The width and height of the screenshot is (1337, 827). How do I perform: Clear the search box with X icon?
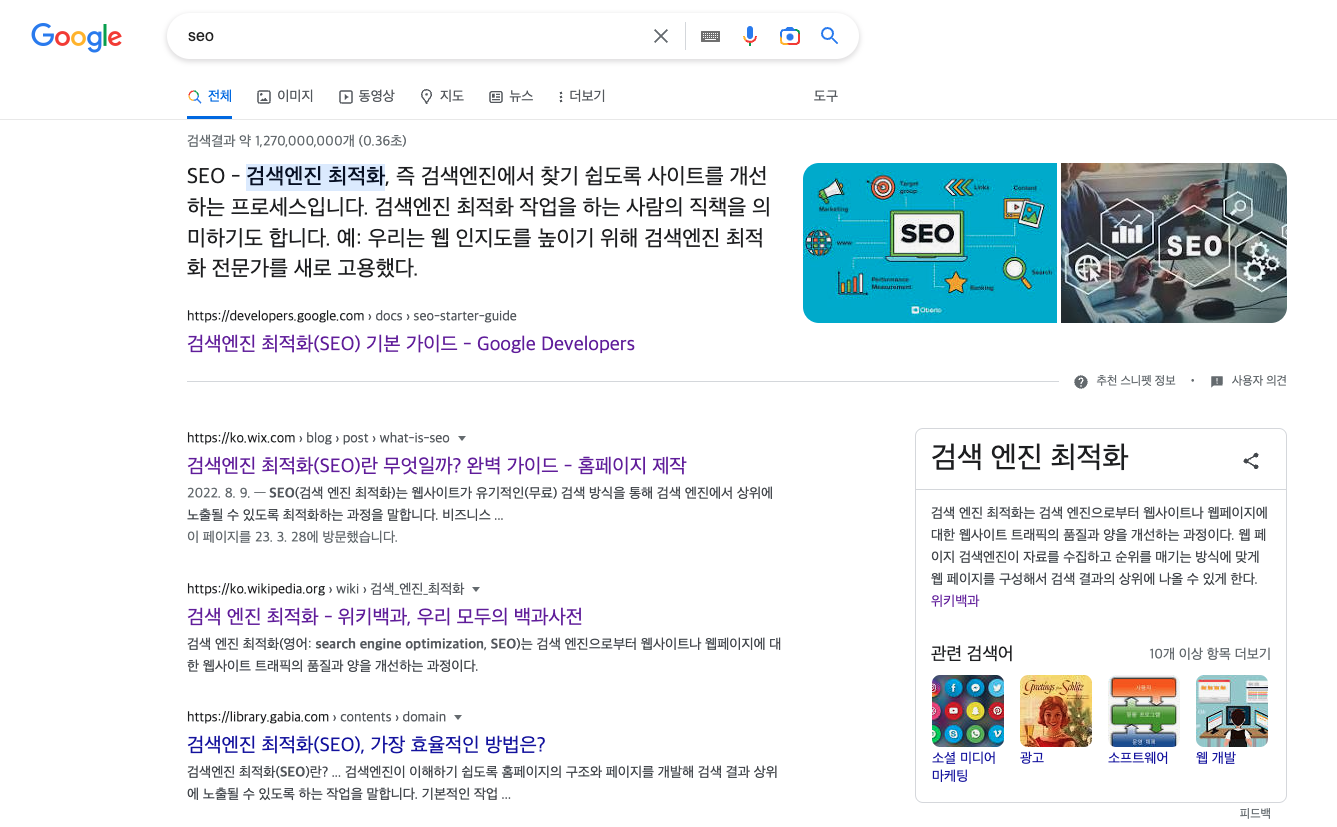point(661,36)
